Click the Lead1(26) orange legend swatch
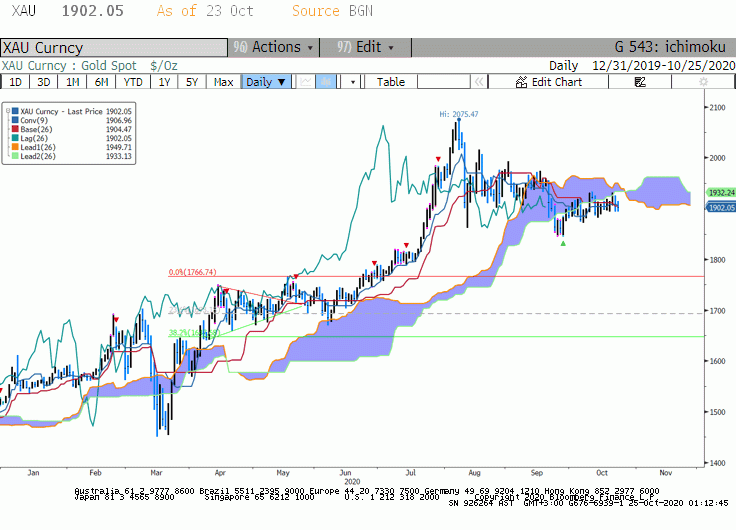The image size is (736, 530). 15,147
